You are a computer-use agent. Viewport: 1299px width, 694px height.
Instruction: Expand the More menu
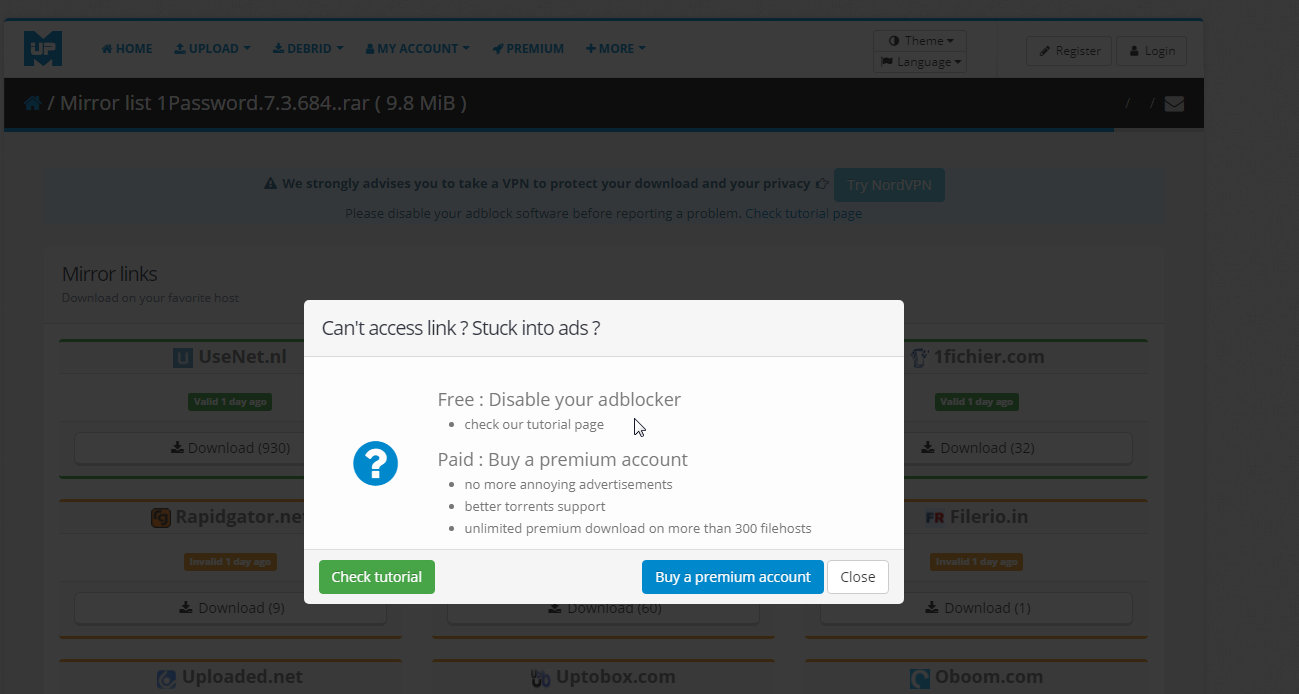click(x=616, y=48)
